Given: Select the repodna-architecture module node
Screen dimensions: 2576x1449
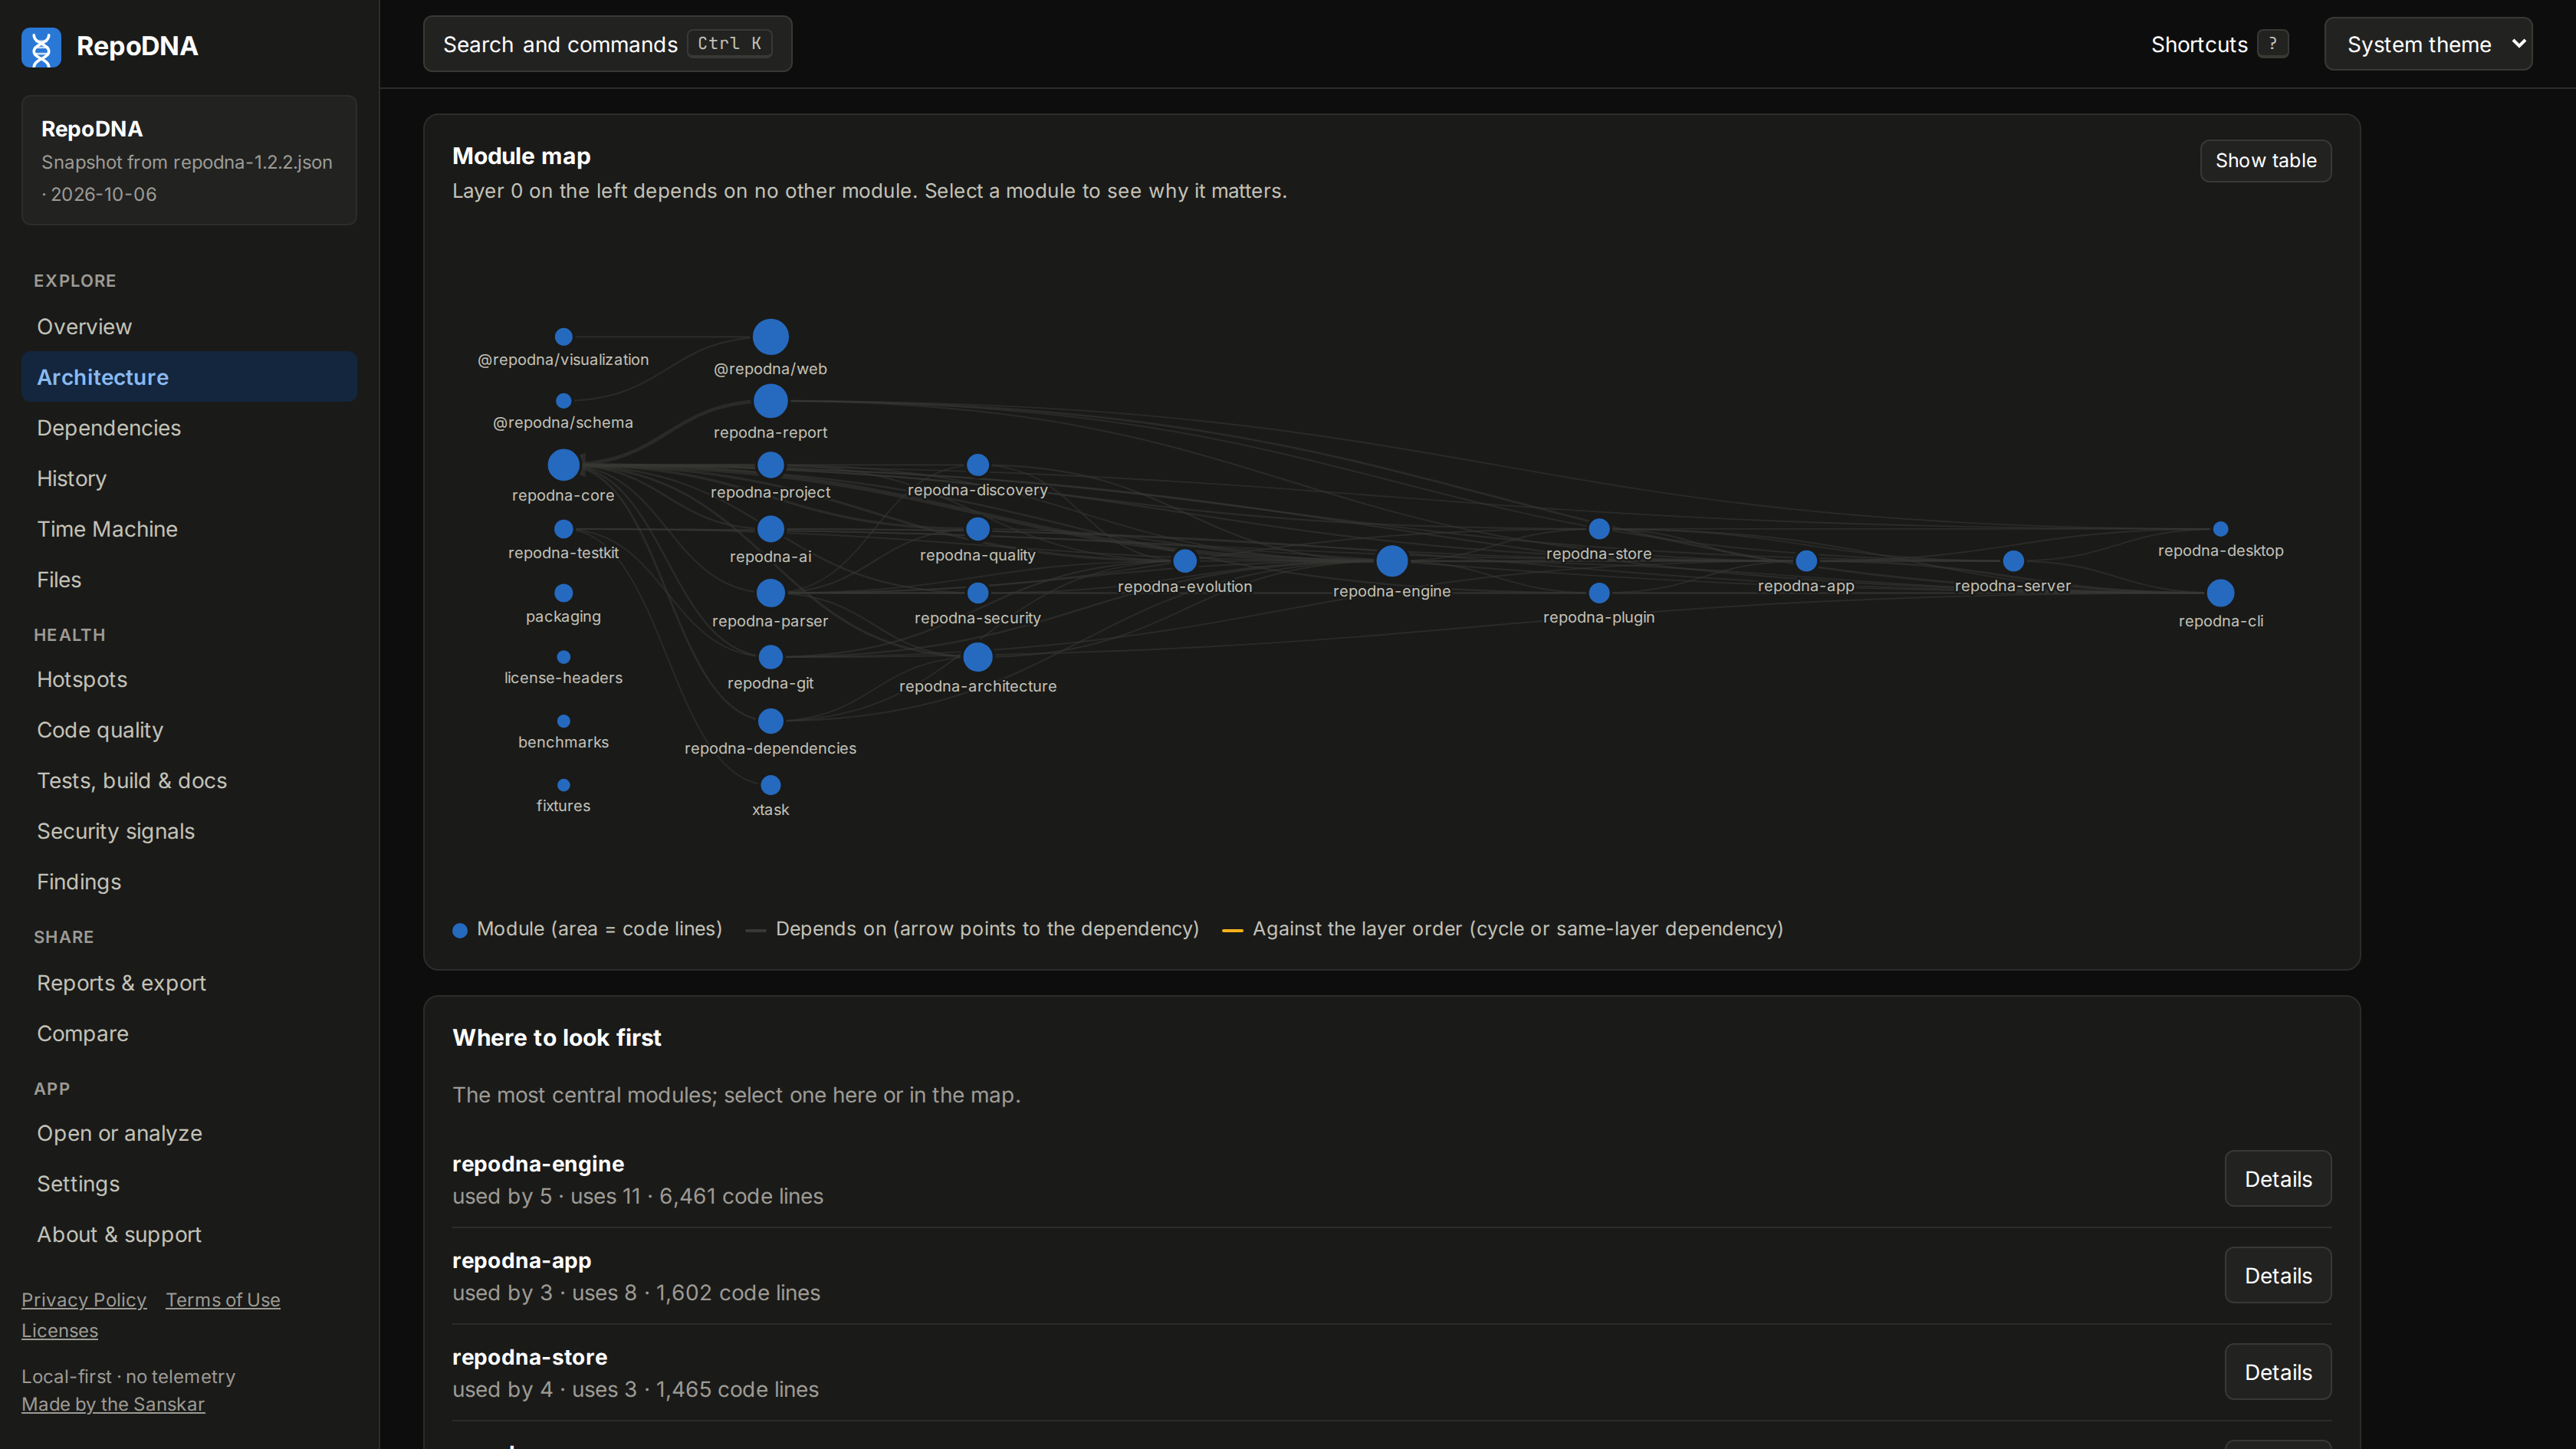Looking at the screenshot, I should (977, 657).
